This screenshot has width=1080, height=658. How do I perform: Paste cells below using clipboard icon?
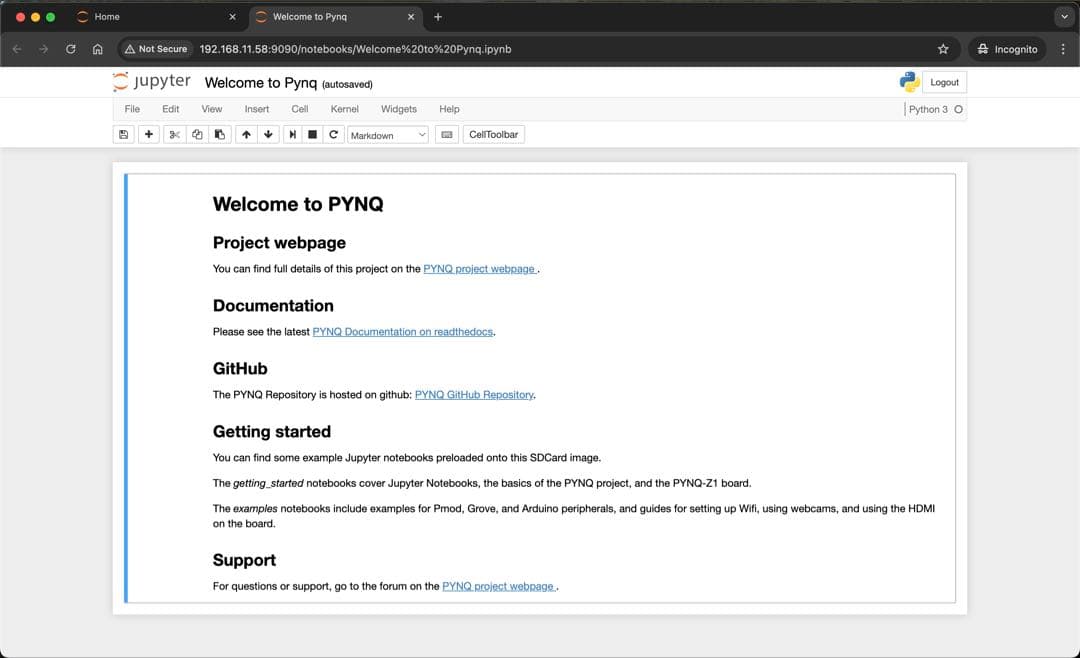[x=219, y=135]
